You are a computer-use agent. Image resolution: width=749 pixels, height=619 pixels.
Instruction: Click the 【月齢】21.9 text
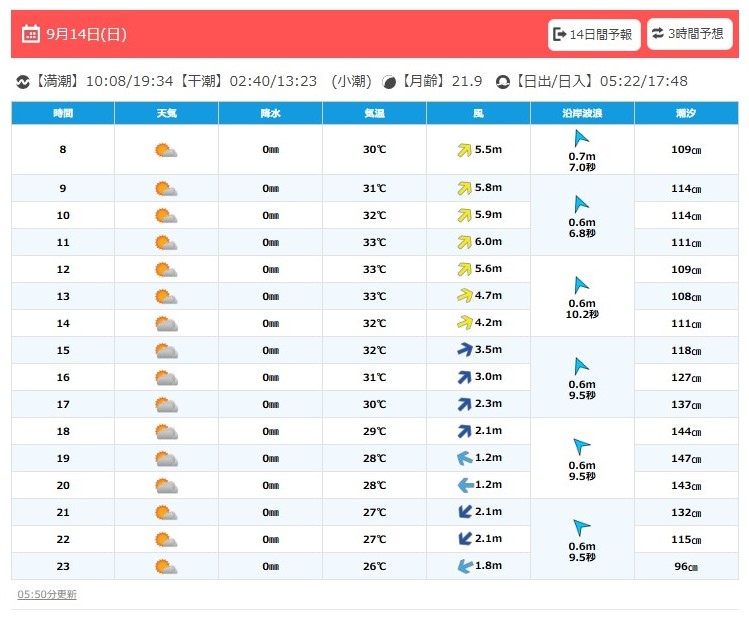click(440, 81)
